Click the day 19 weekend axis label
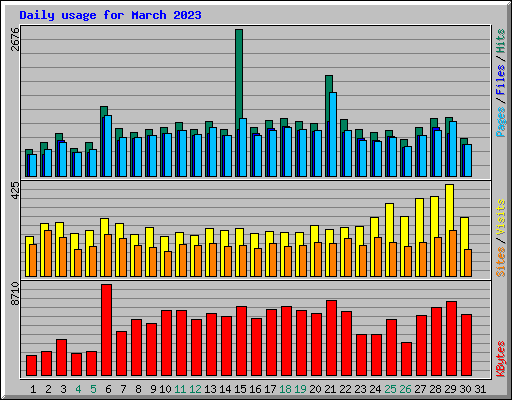The image size is (512, 400). point(300,389)
